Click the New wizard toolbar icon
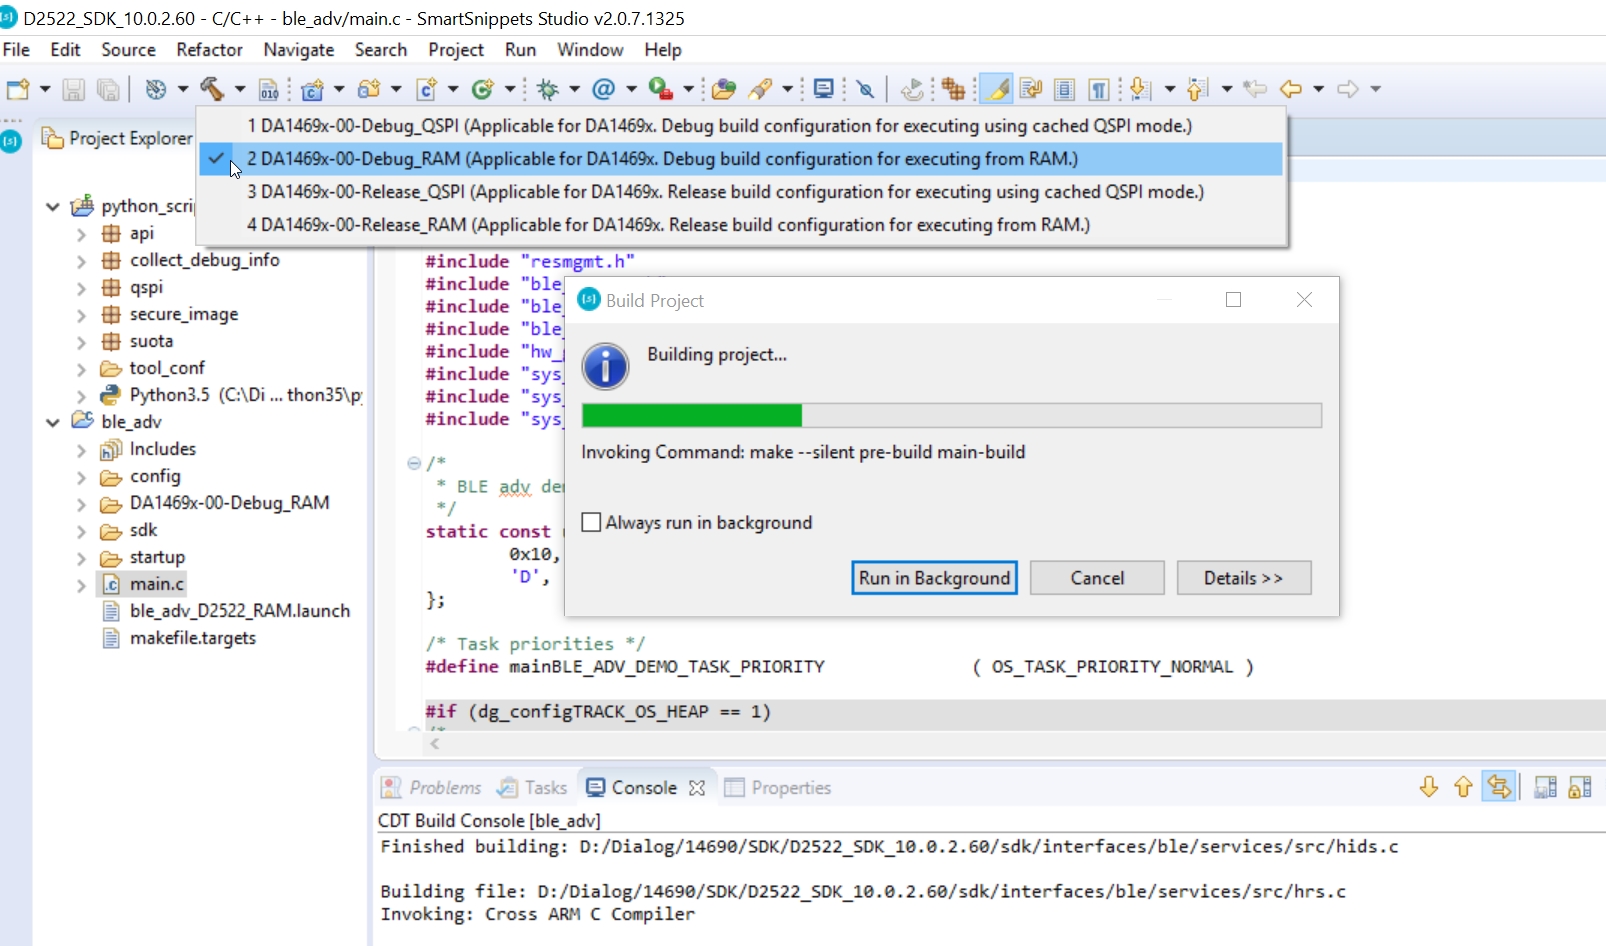Screen dimensions: 1606x946 [18, 89]
